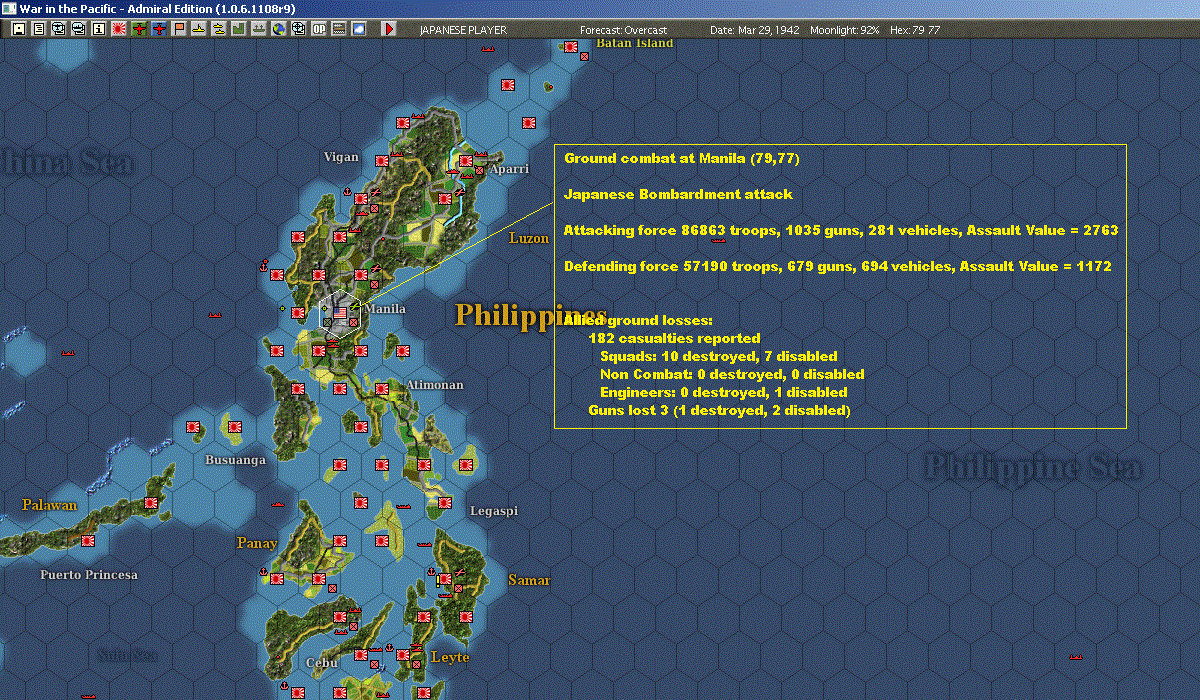Viewport: 1200px width, 700px height.
Task: Click 'Japanese Bombardment attack' line
Action: point(678,194)
